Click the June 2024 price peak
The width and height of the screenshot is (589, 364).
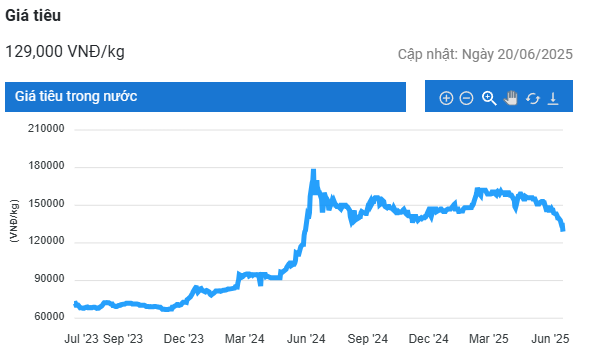[x=313, y=172]
